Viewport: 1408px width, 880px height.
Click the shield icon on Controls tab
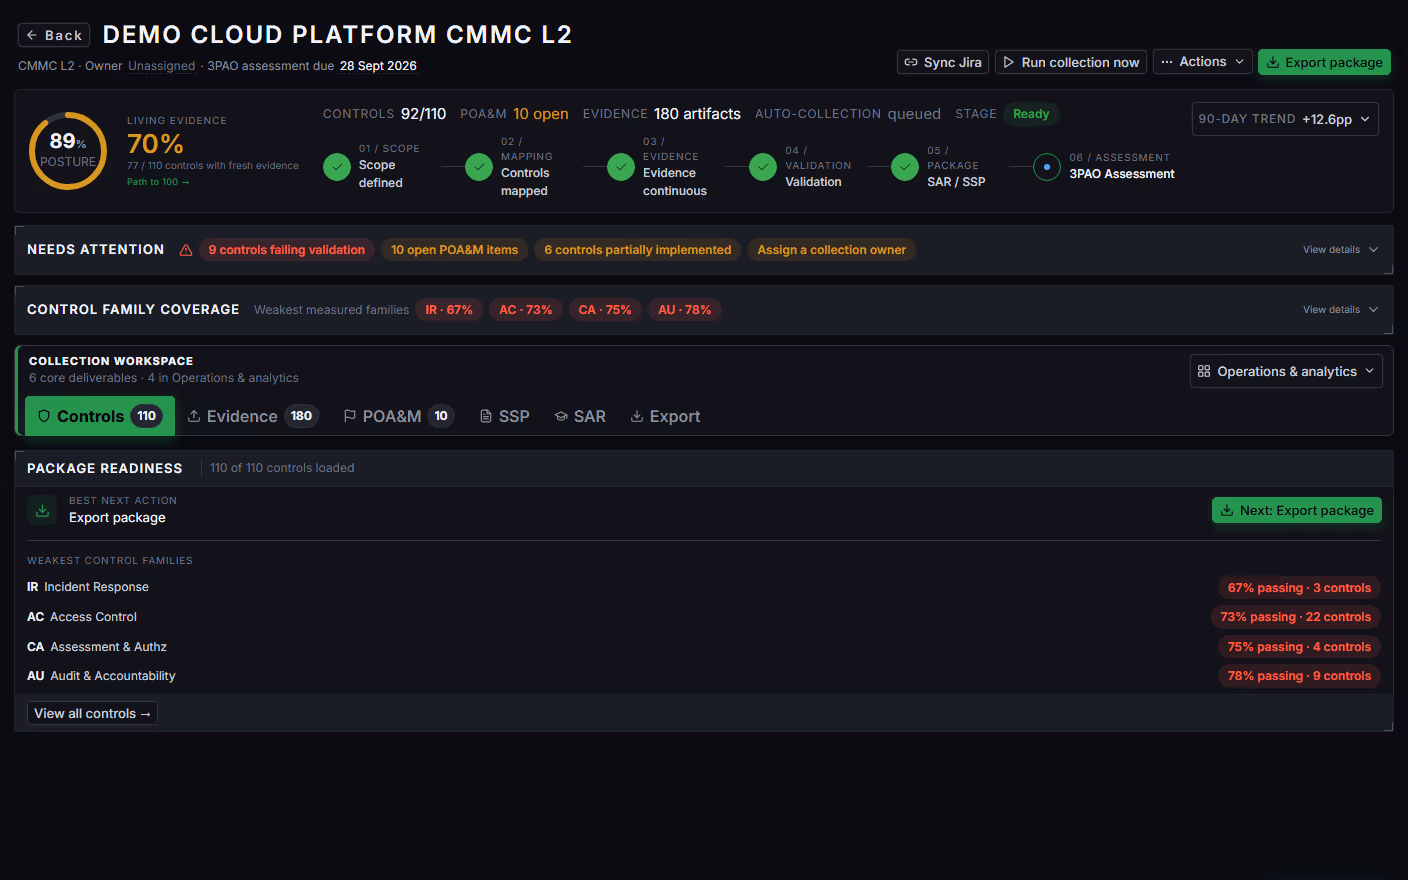(x=44, y=416)
